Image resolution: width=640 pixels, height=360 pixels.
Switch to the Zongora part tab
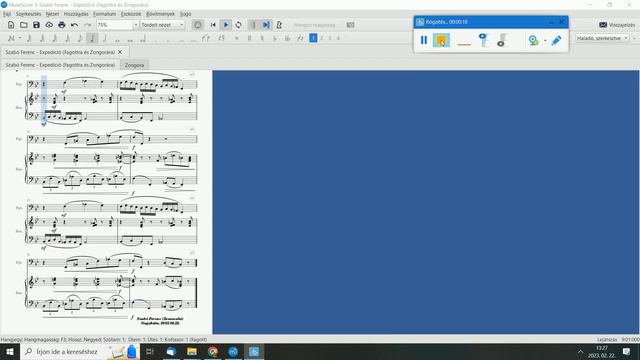point(134,65)
